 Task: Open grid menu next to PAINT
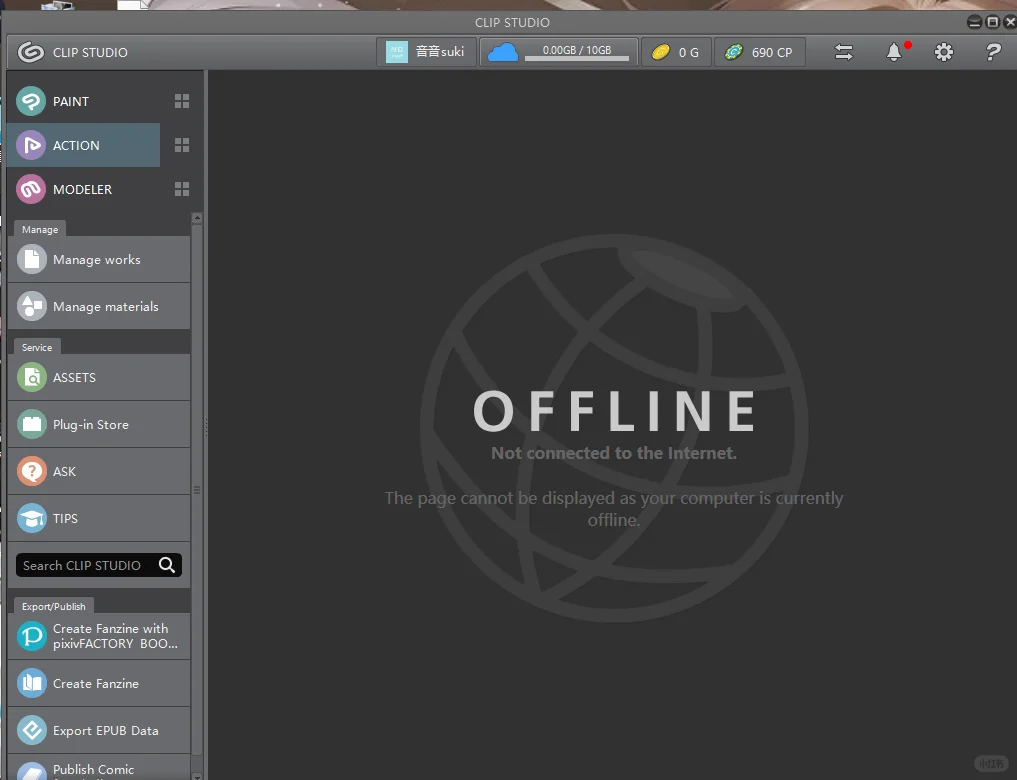pos(182,101)
